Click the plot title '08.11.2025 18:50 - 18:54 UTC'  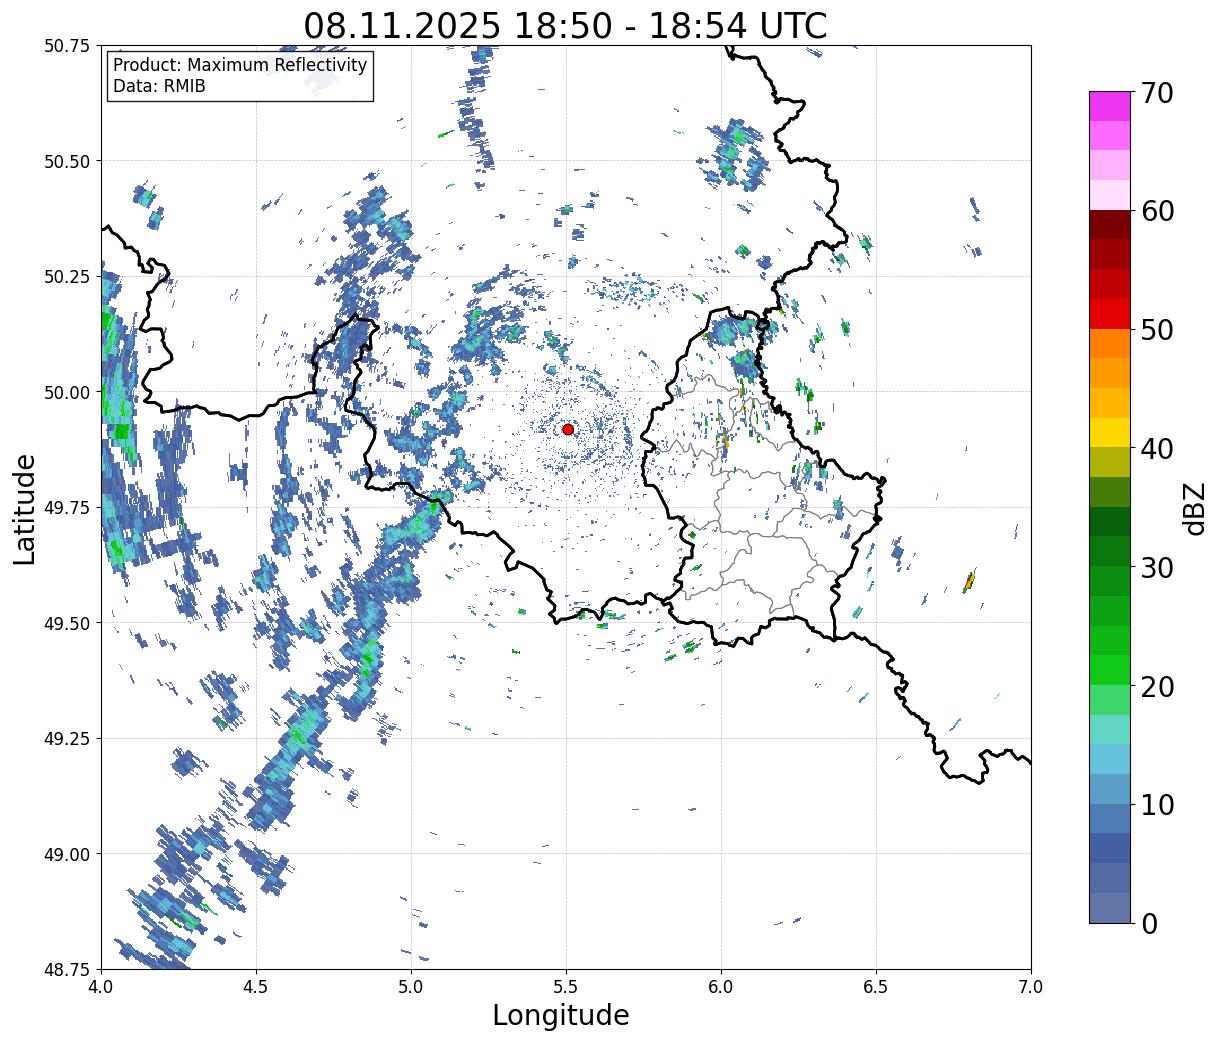(565, 25)
